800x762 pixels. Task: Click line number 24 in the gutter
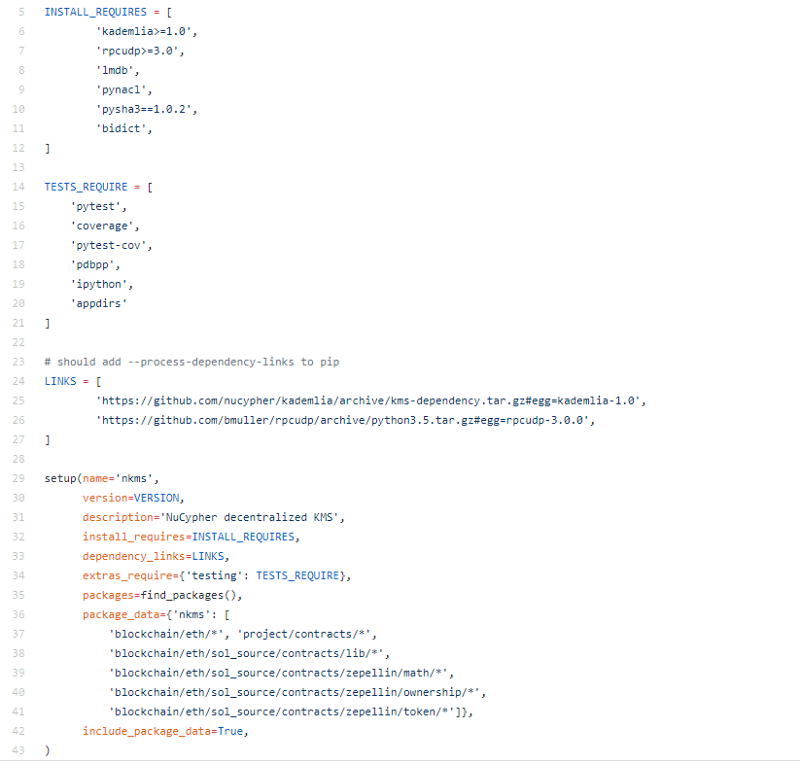coord(18,381)
